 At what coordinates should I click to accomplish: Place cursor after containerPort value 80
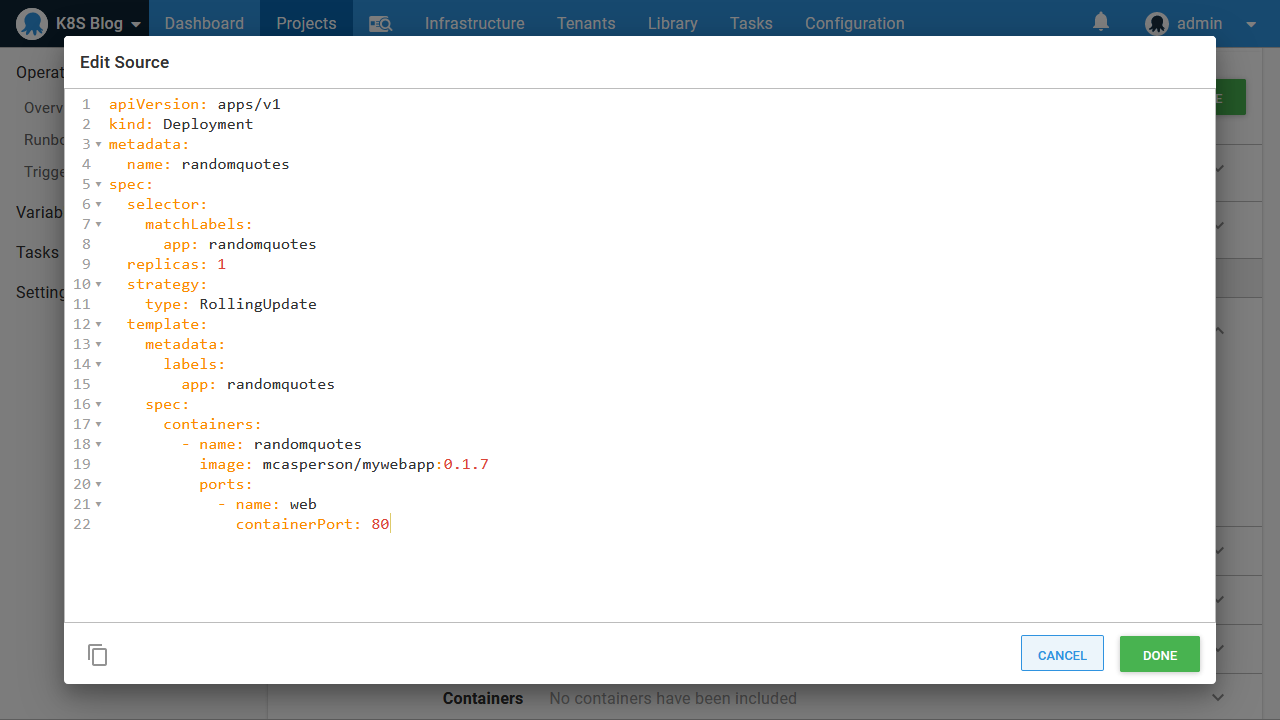tap(390, 524)
